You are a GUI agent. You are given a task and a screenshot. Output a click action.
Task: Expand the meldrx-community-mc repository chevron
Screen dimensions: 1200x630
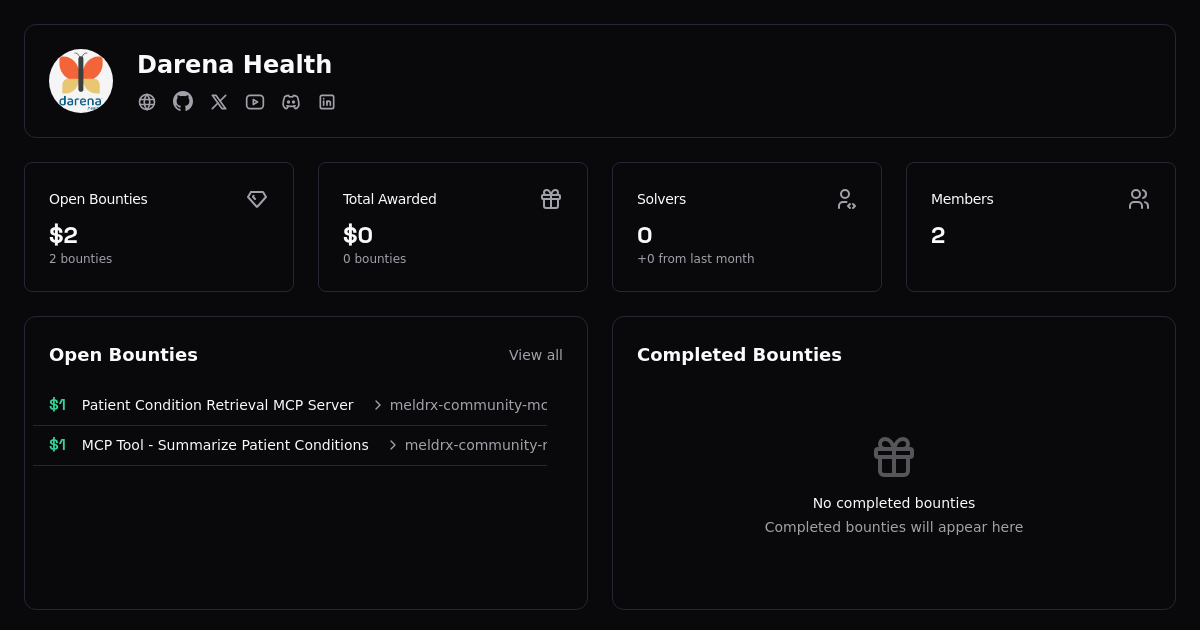377,405
